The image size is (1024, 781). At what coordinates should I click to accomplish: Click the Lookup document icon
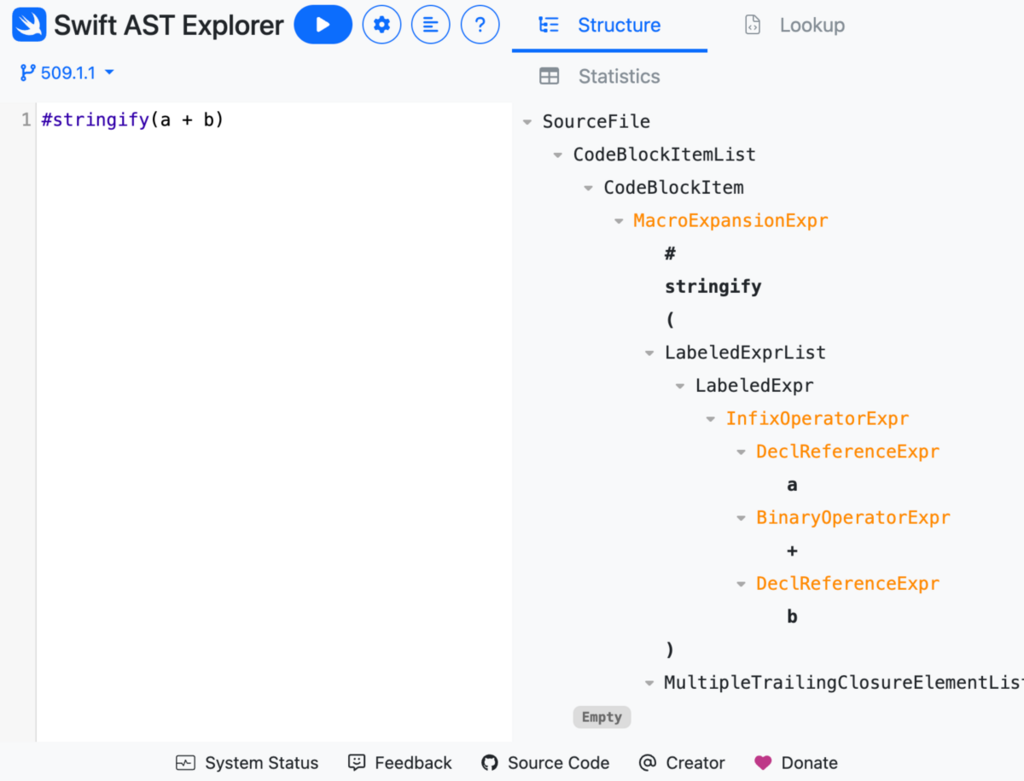point(752,25)
